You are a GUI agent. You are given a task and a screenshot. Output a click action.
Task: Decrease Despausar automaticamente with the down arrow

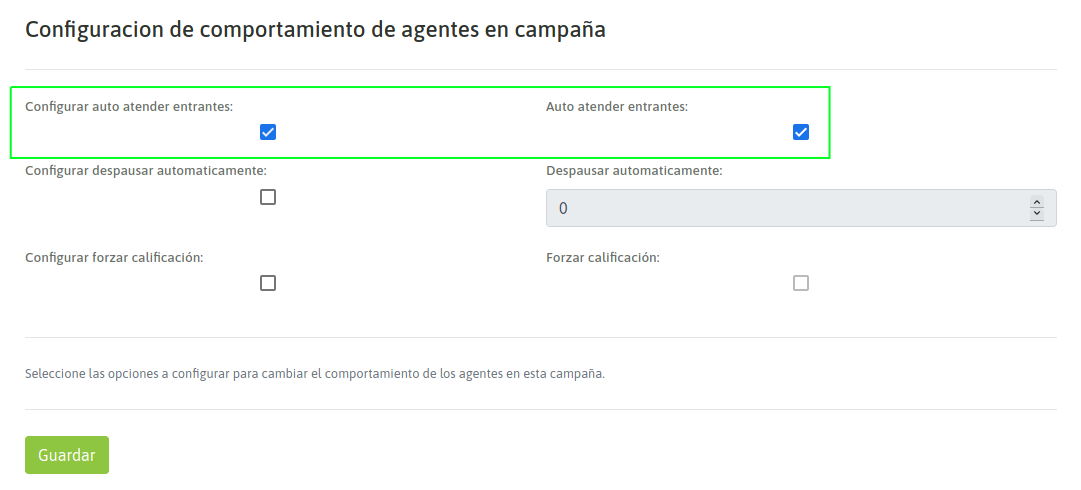point(1037,214)
